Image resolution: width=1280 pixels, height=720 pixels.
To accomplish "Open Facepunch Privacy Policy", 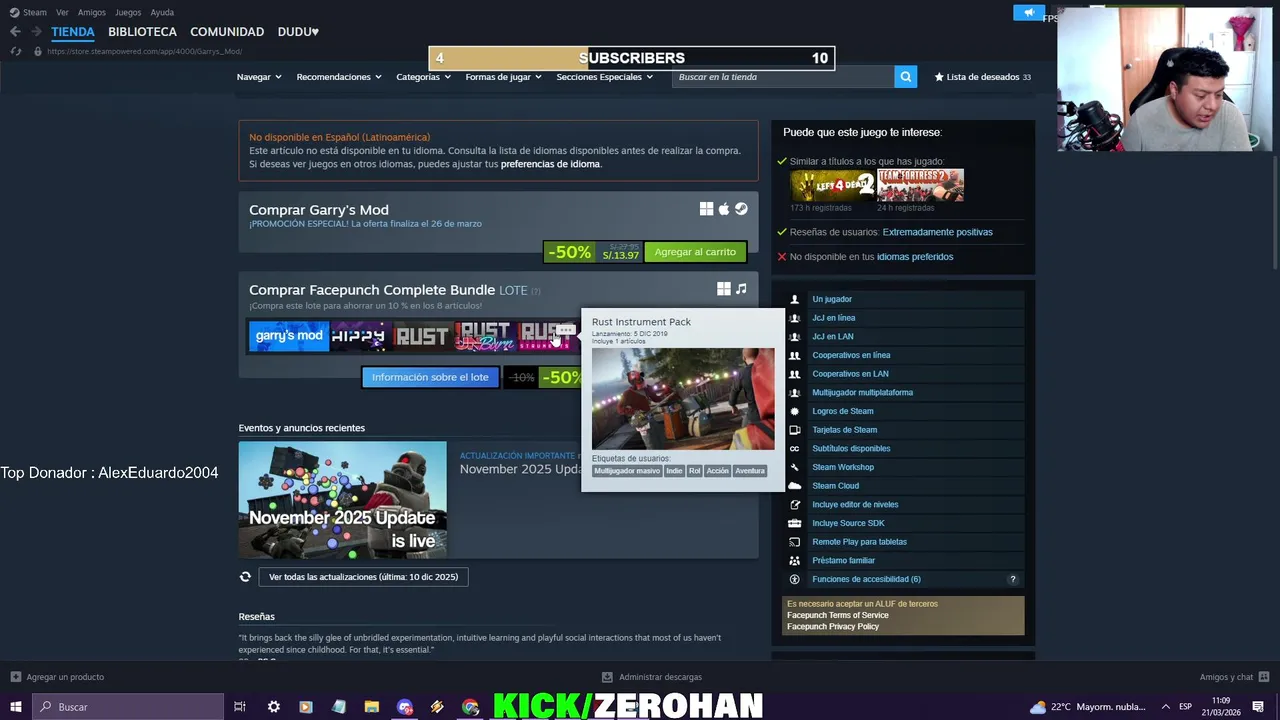I will pos(833,627).
